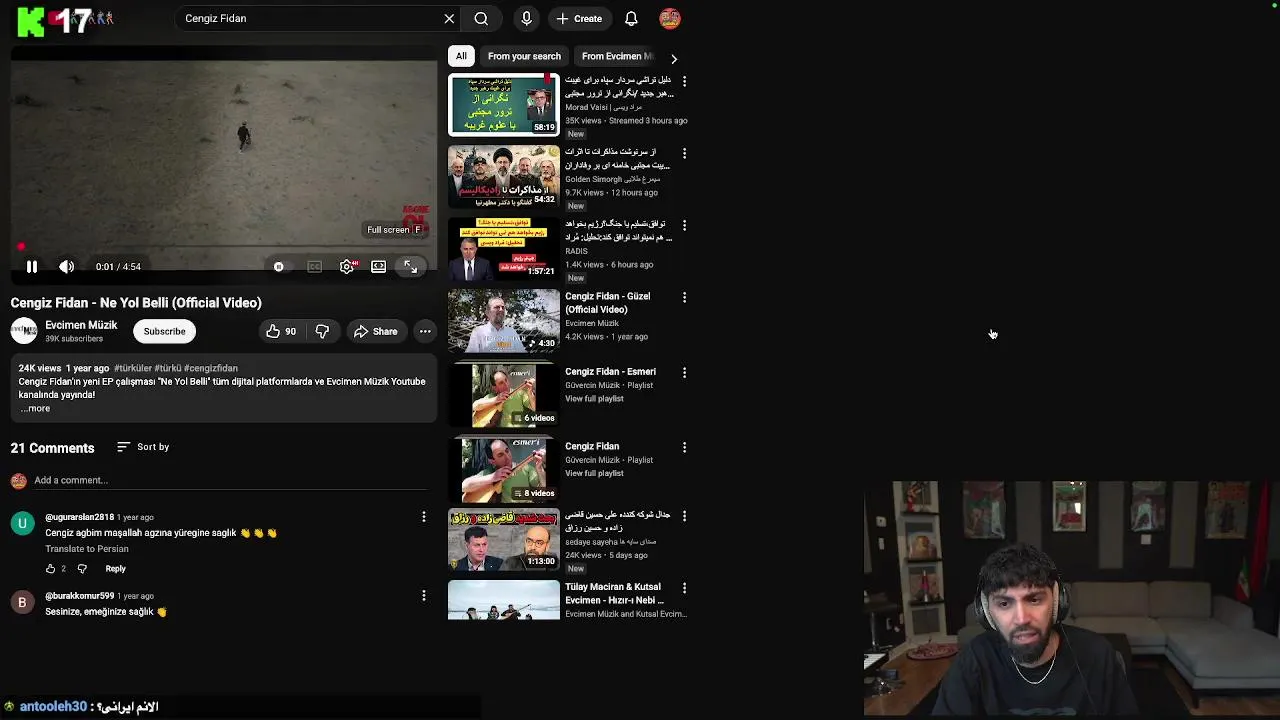Image resolution: width=1280 pixels, height=720 pixels.
Task: Open the 8 videos playlist thumbnail
Action: 504,469
